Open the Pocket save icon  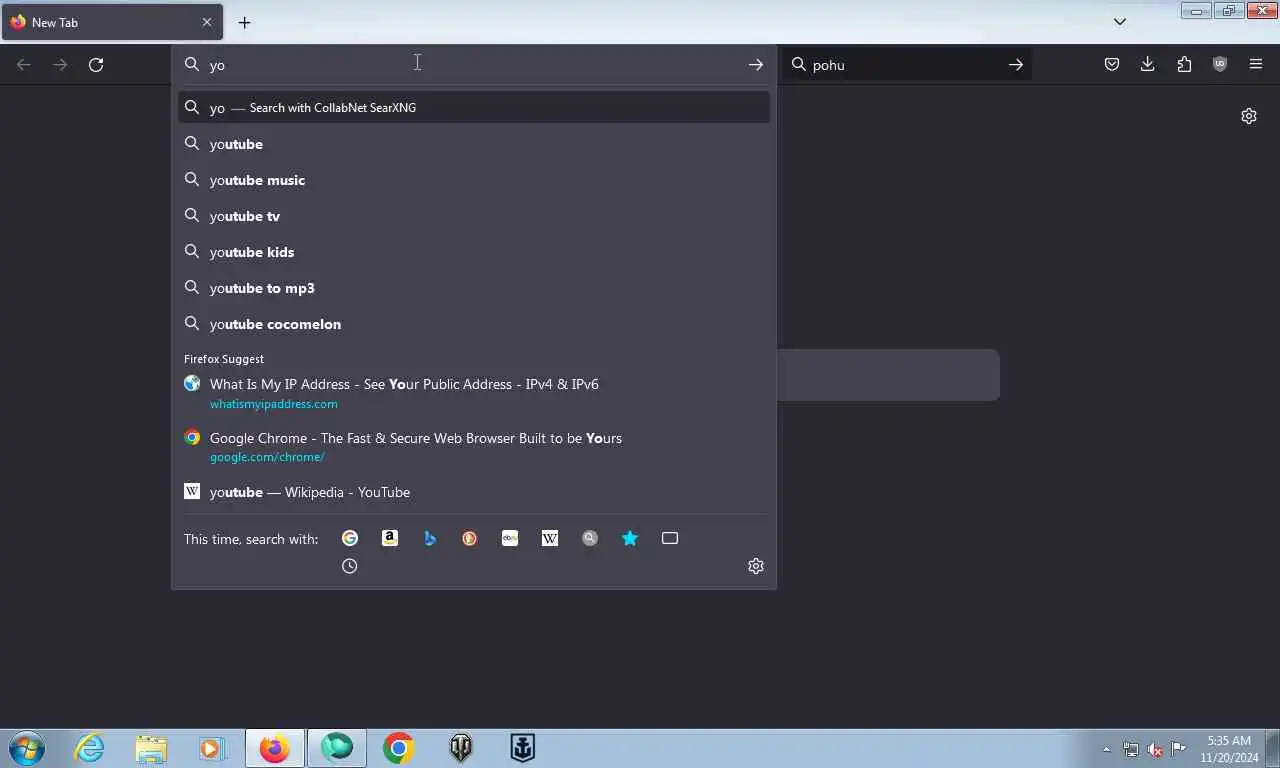pos(1112,65)
